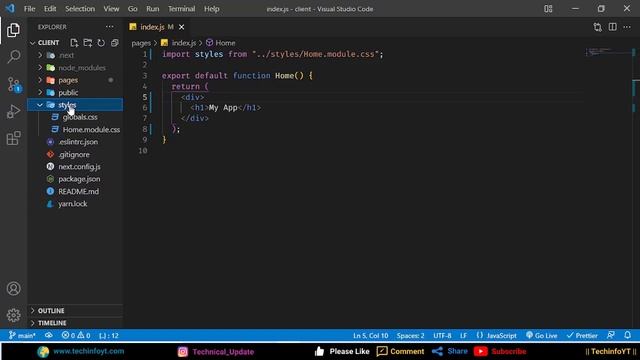Collapse all folders in Explorer
Image resolution: width=640 pixels, height=360 pixels.
coord(115,42)
